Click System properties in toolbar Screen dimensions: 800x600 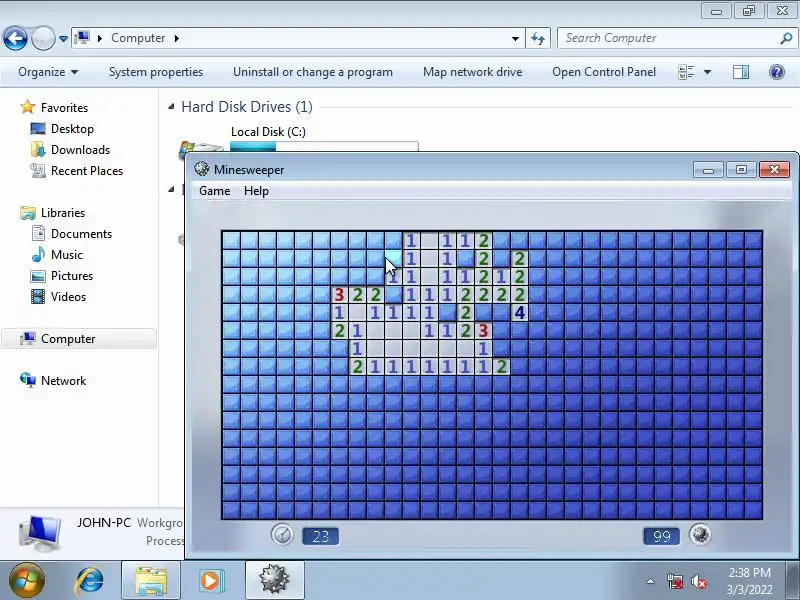156,72
